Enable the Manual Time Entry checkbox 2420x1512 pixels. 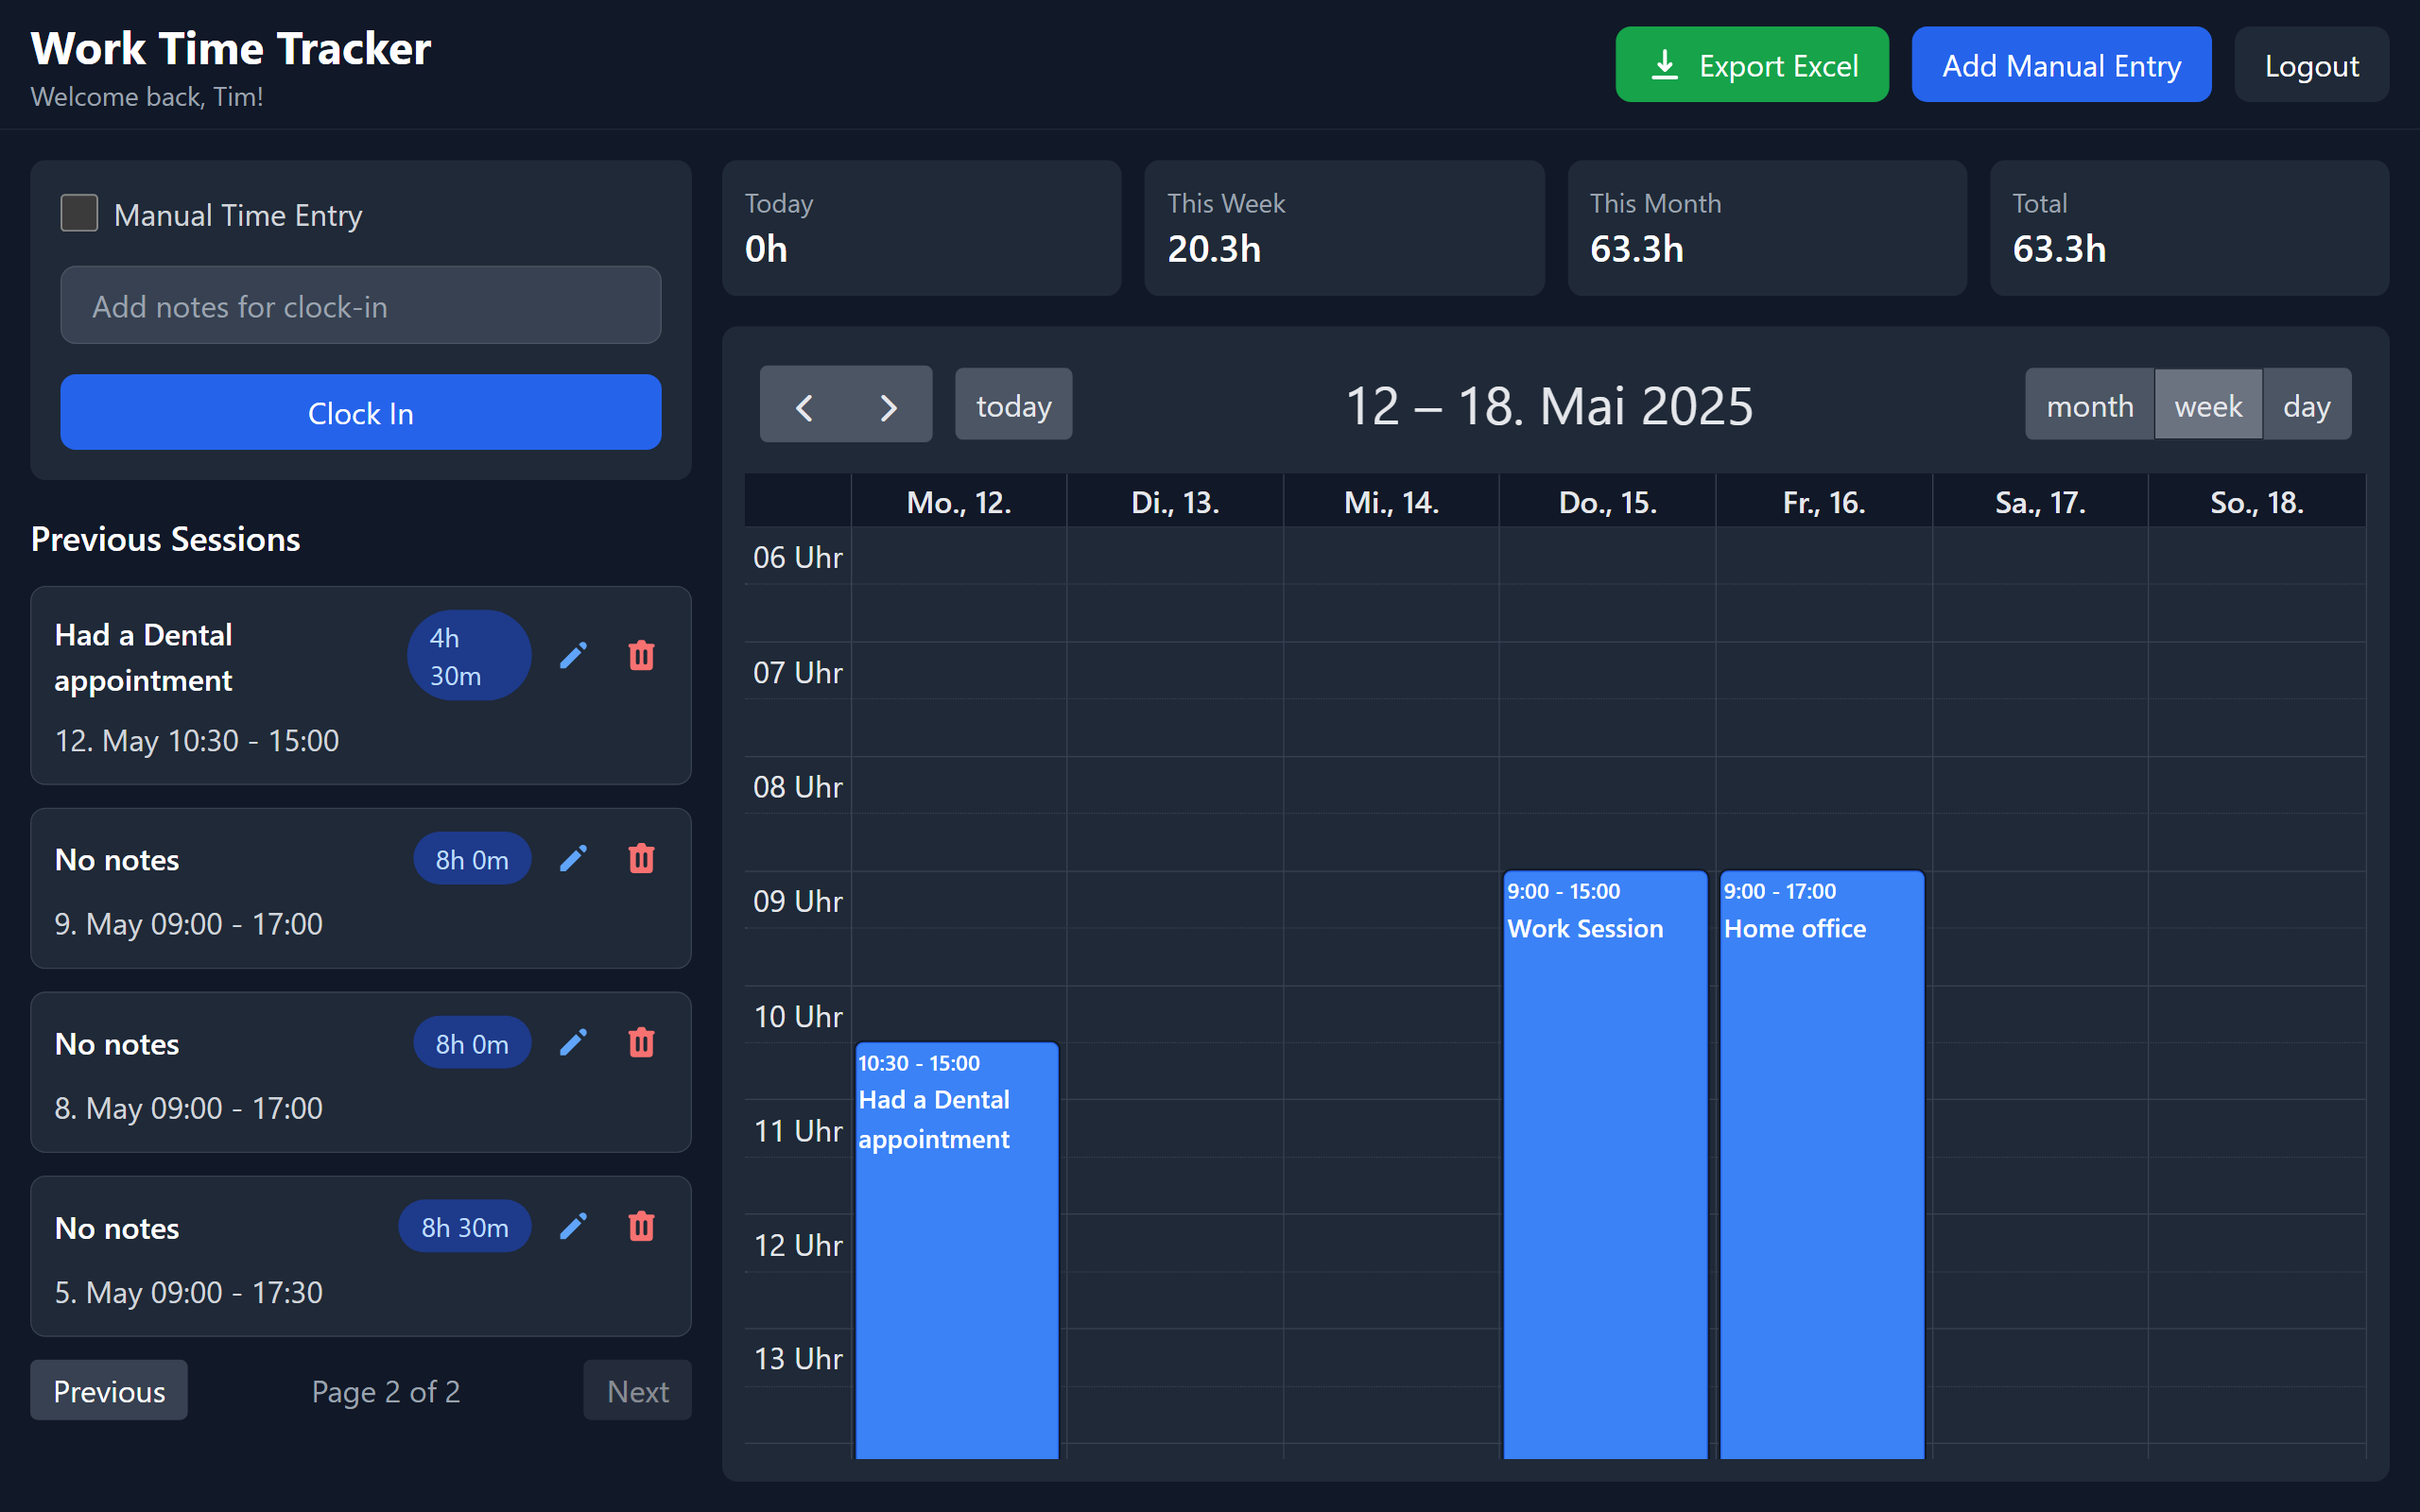78,213
